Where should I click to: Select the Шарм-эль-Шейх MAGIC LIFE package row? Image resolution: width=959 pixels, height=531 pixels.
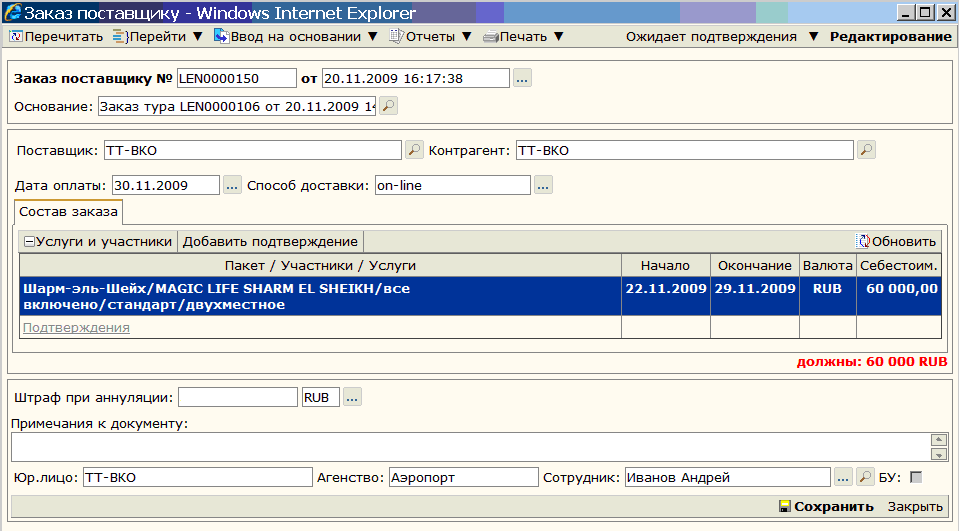click(x=480, y=296)
